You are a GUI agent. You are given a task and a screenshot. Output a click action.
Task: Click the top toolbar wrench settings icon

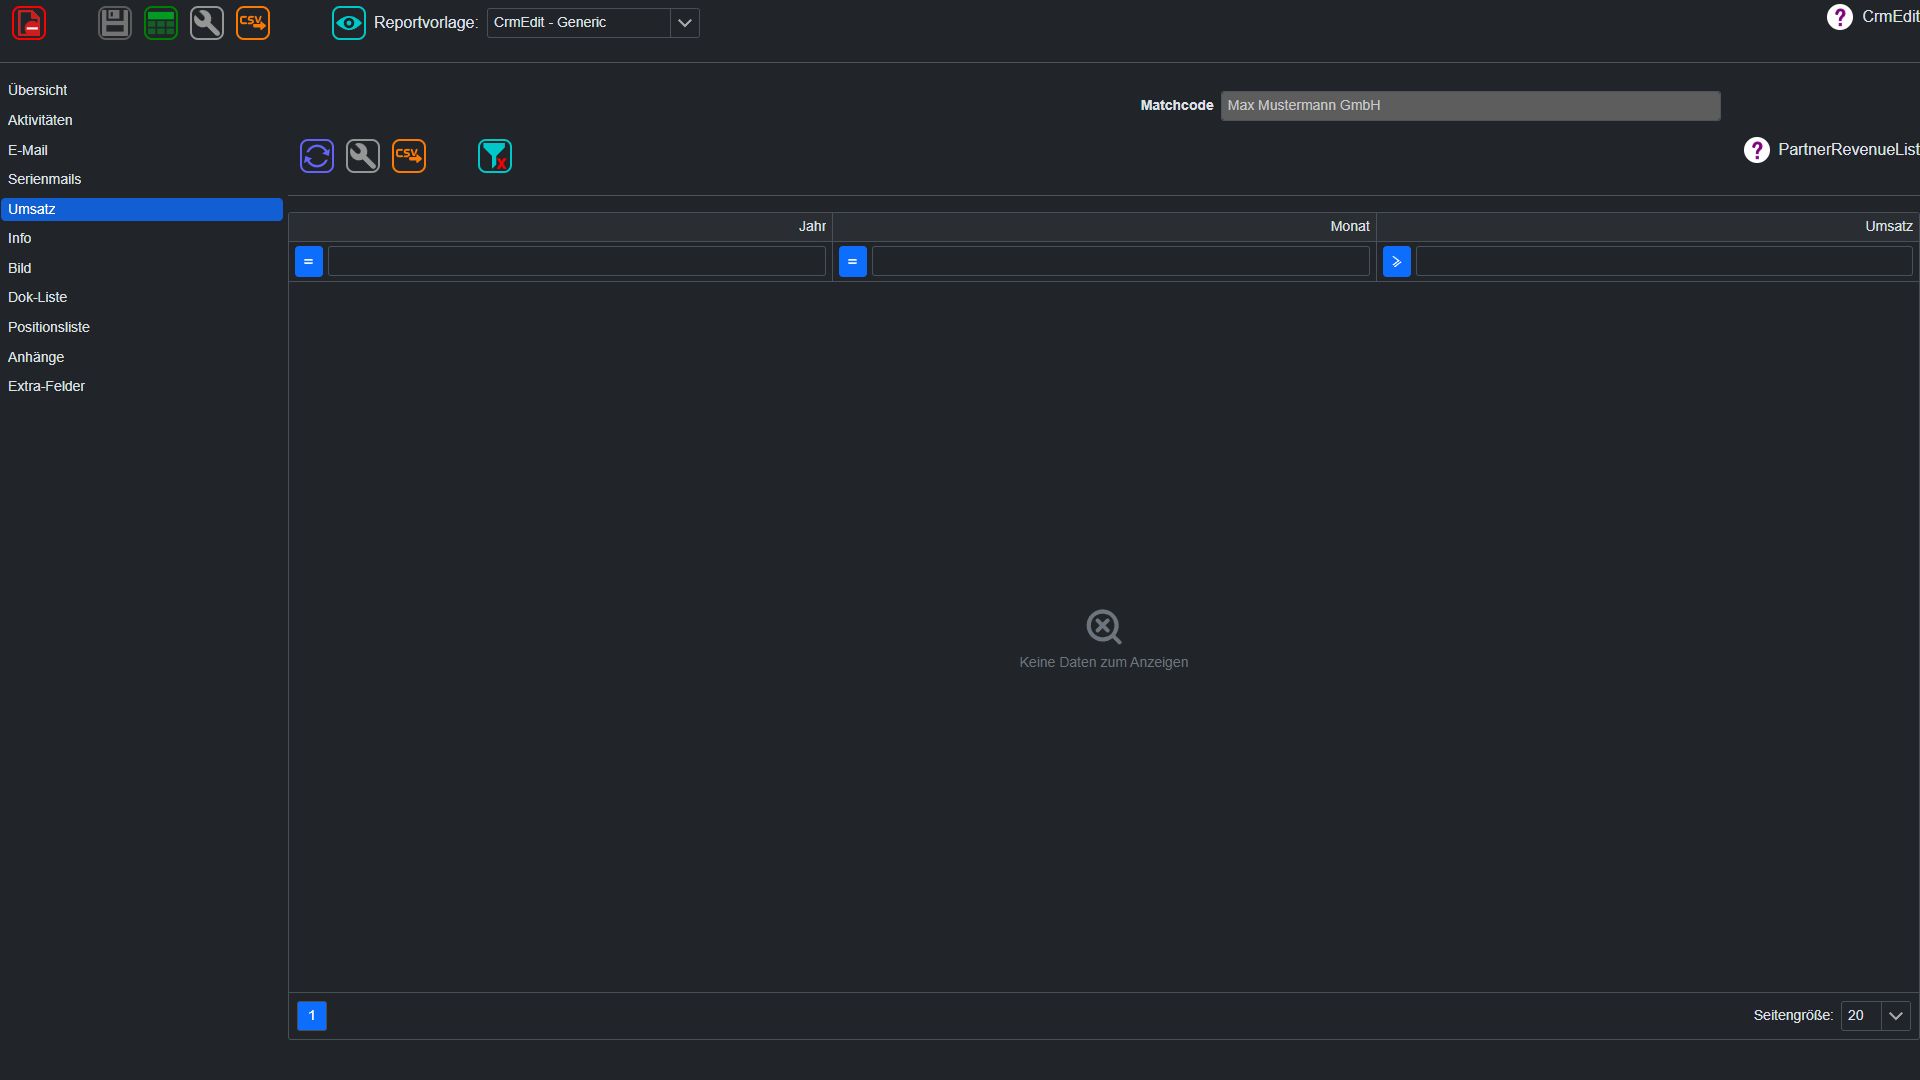(x=207, y=23)
